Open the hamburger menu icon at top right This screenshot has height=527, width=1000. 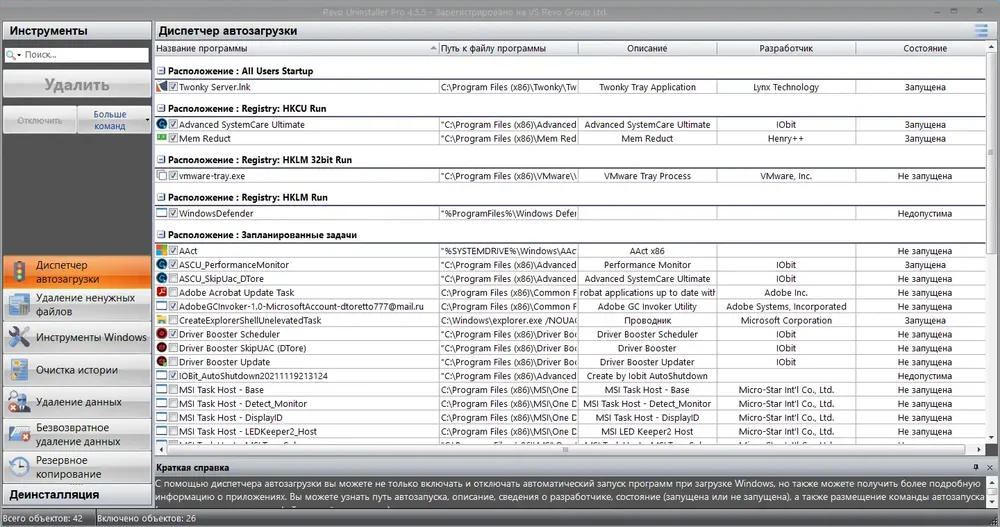tap(981, 30)
